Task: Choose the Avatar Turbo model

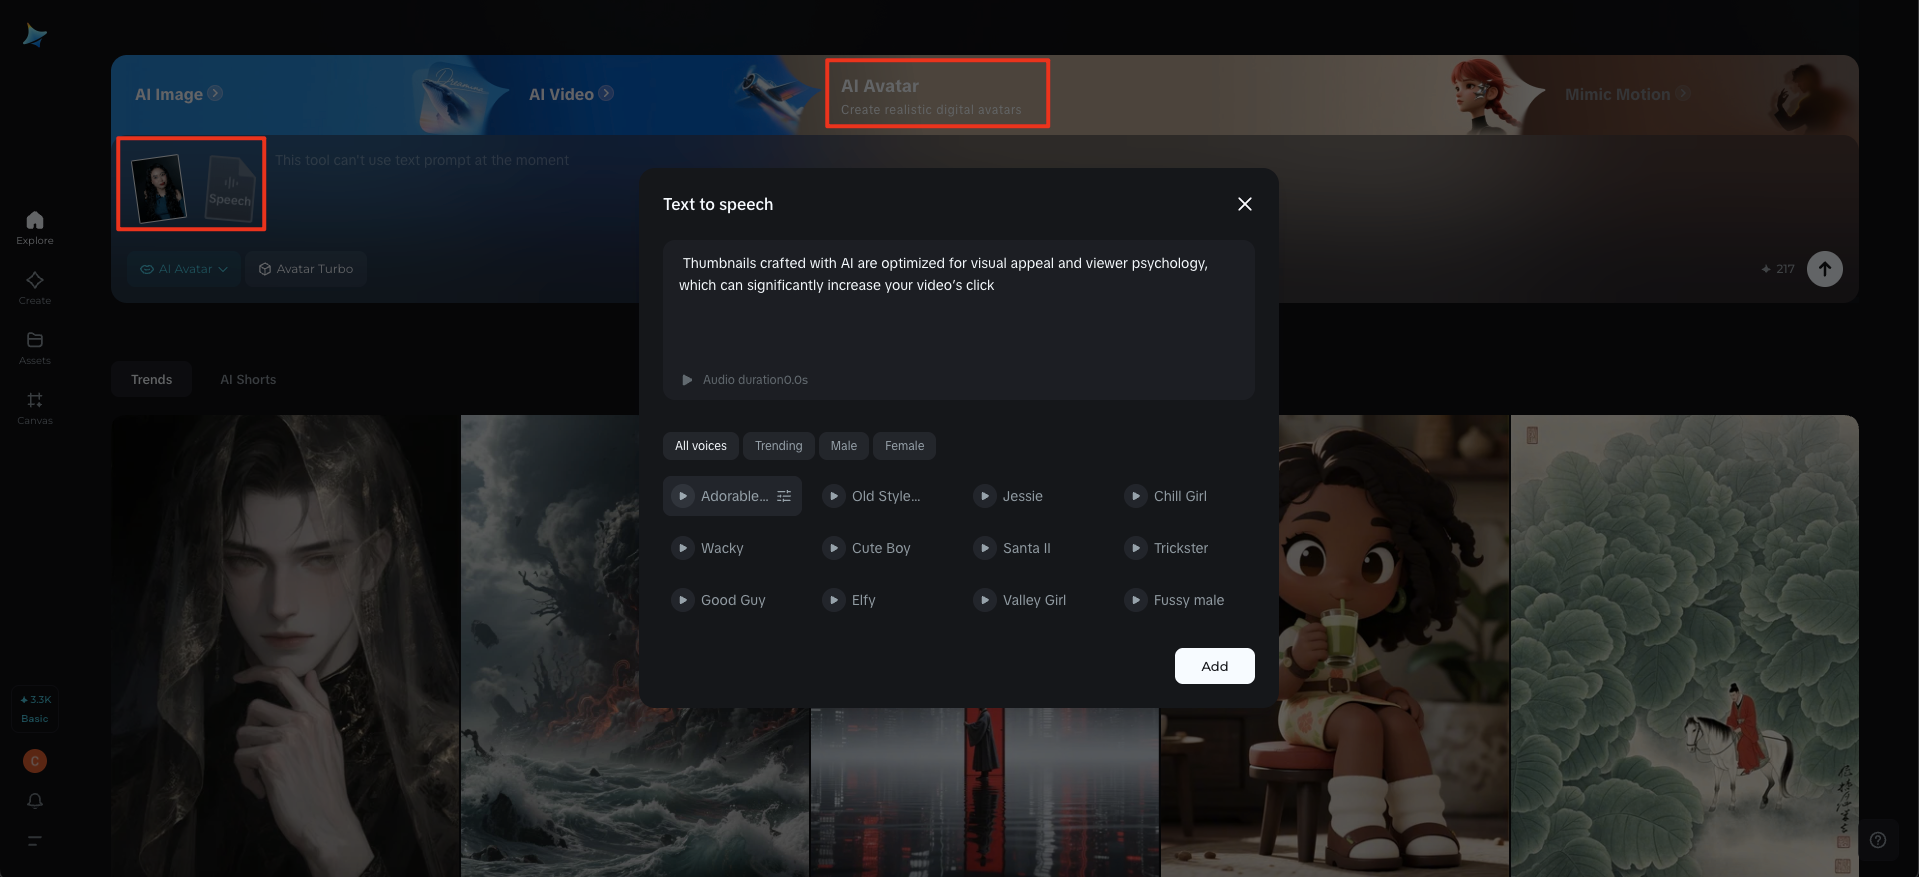Action: 306,269
